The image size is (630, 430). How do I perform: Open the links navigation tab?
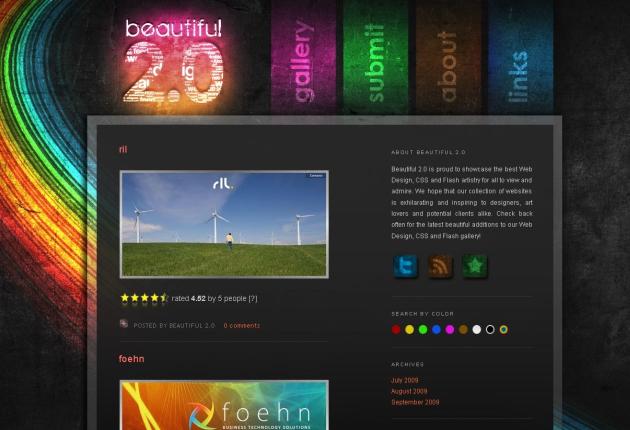(520, 57)
